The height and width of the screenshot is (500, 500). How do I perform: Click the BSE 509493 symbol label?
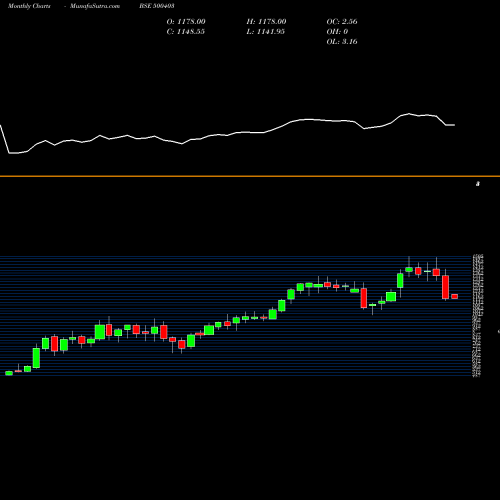pyautogui.click(x=157, y=6)
